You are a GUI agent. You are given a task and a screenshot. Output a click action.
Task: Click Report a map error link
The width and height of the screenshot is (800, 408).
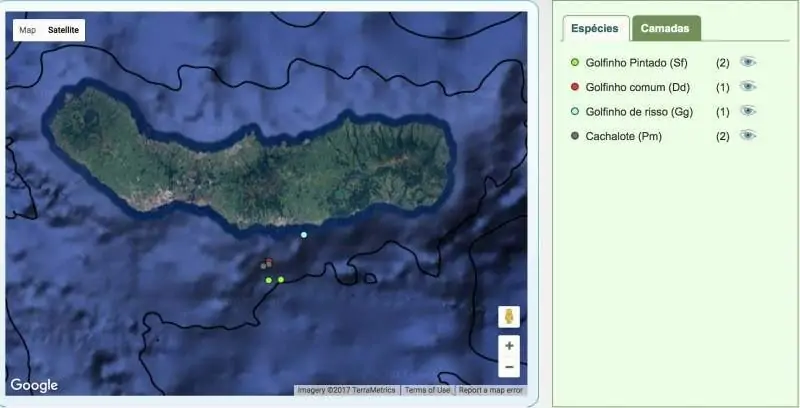tap(490, 390)
